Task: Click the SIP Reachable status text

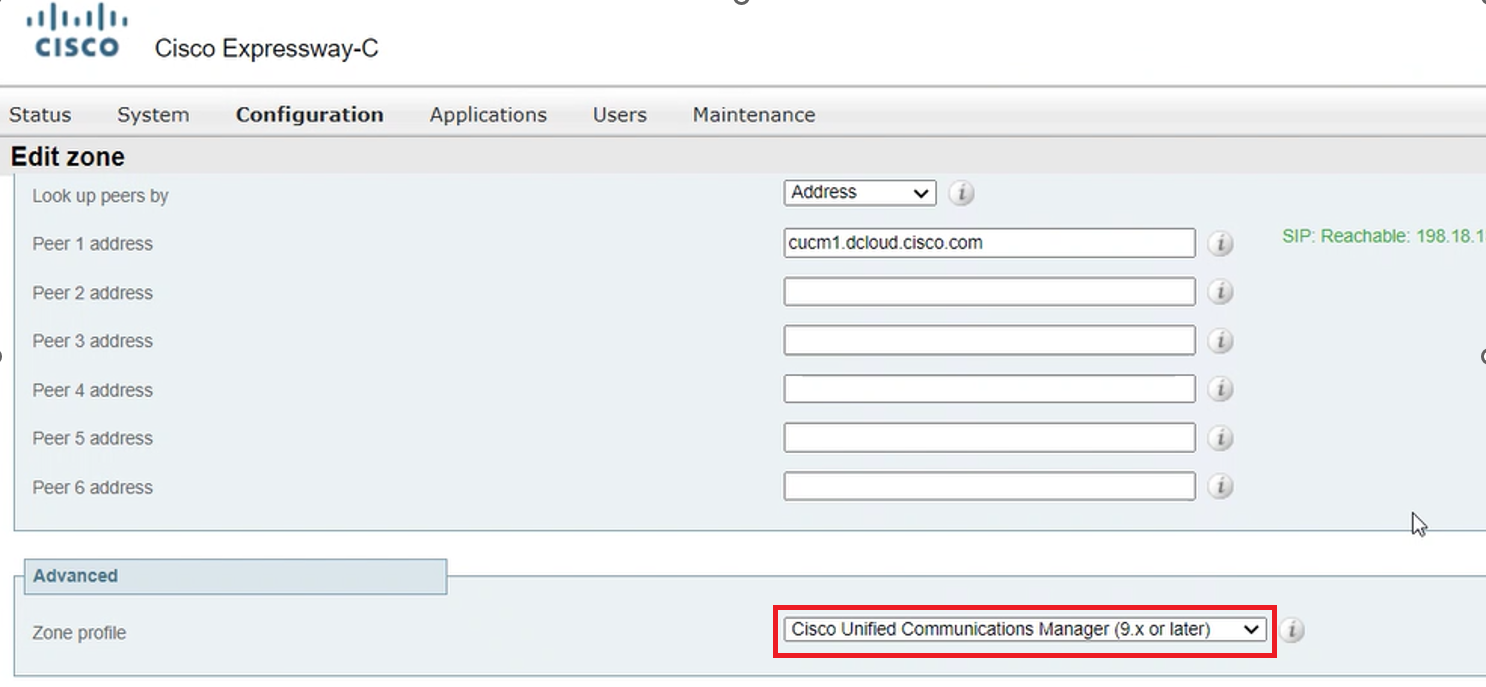Action: (x=1382, y=237)
